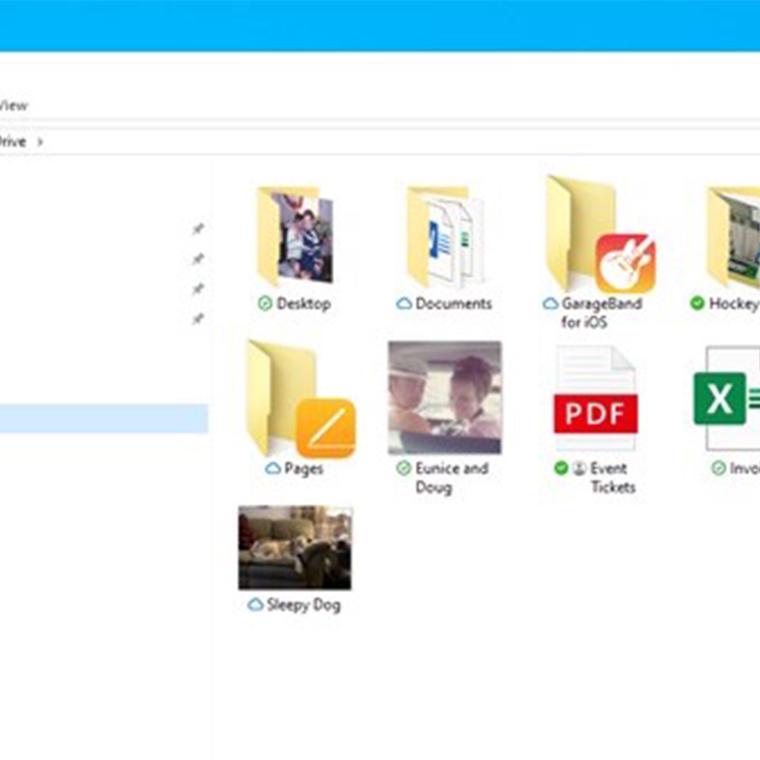Screen dimensions: 760x760
Task: Click the empty area of the address bar
Action: click(x=400, y=142)
